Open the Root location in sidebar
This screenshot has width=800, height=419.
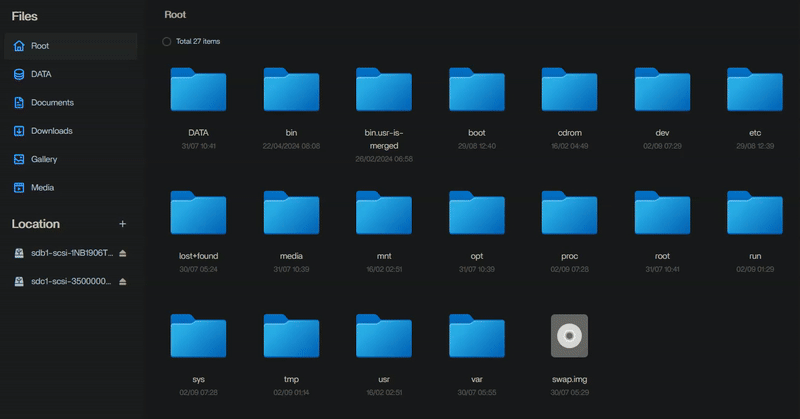[40, 46]
